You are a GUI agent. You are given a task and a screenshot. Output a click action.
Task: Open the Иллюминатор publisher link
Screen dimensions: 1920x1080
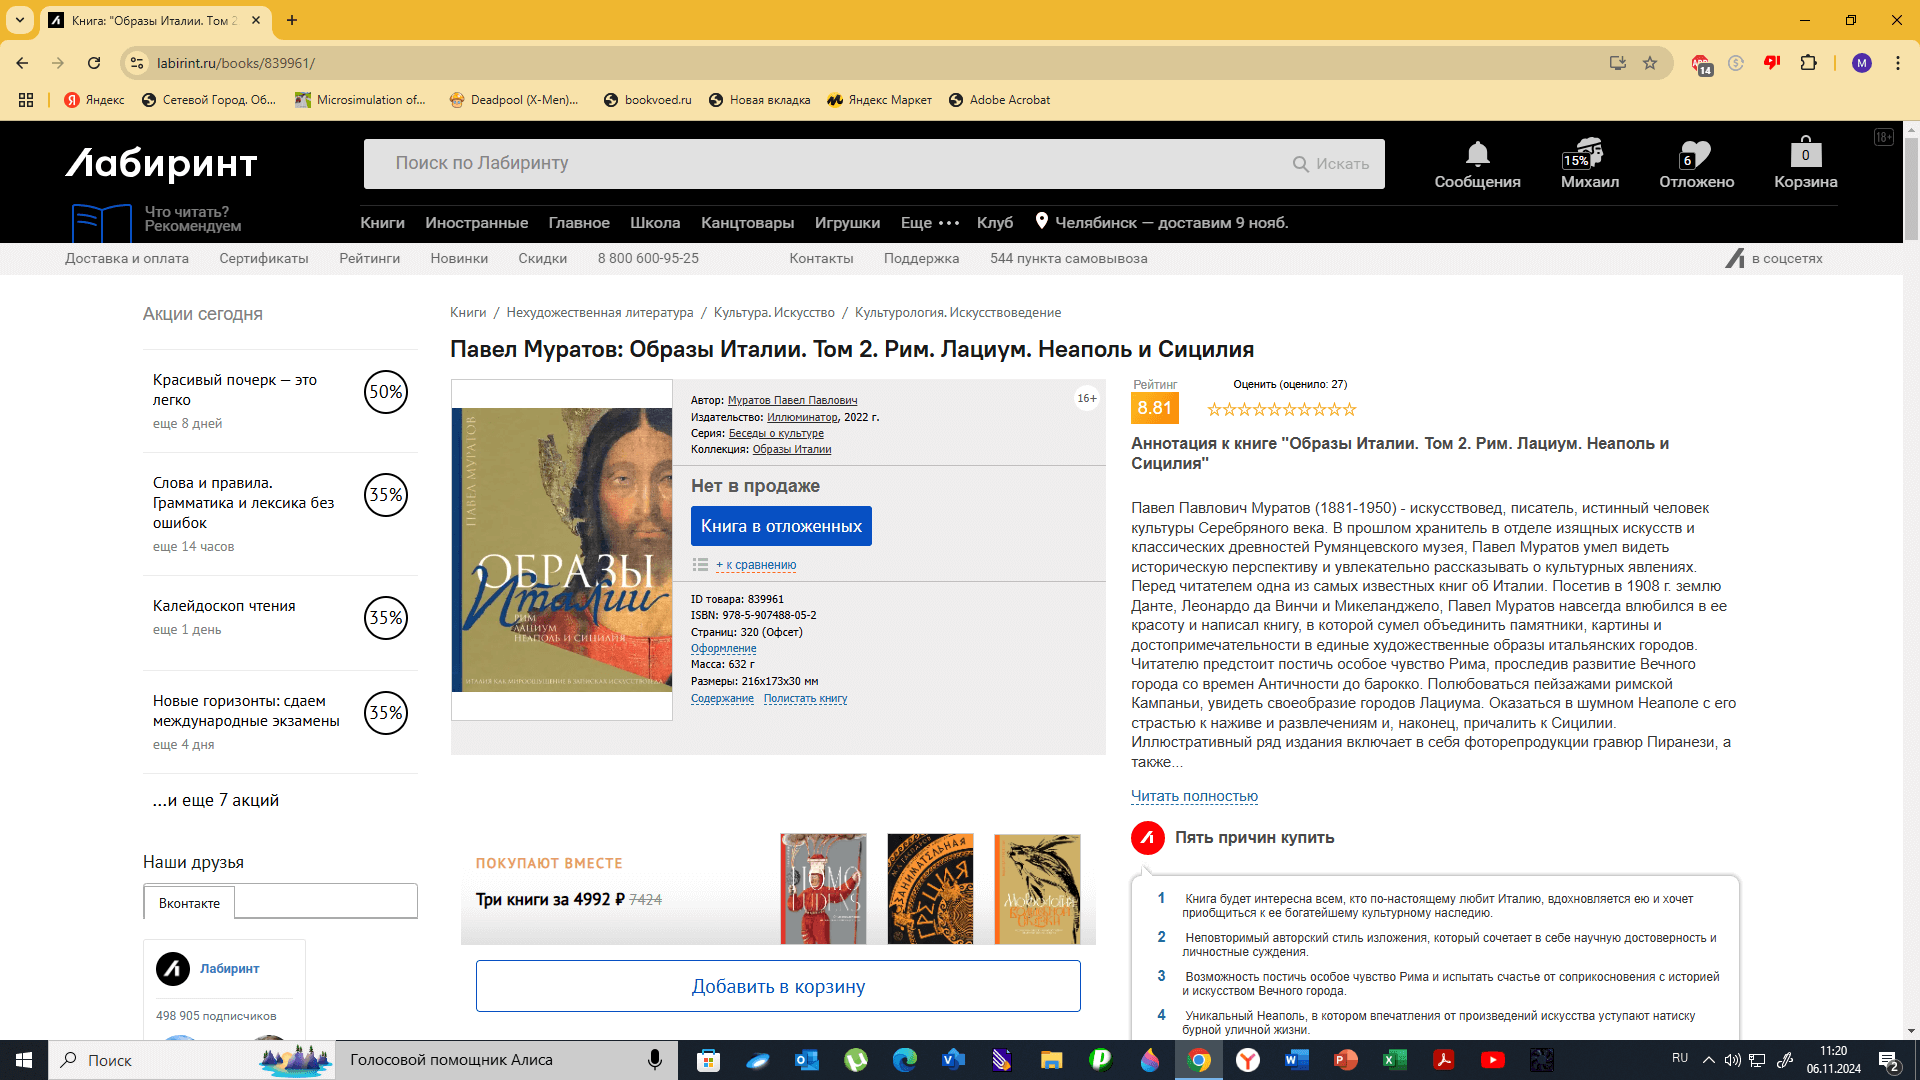click(802, 417)
